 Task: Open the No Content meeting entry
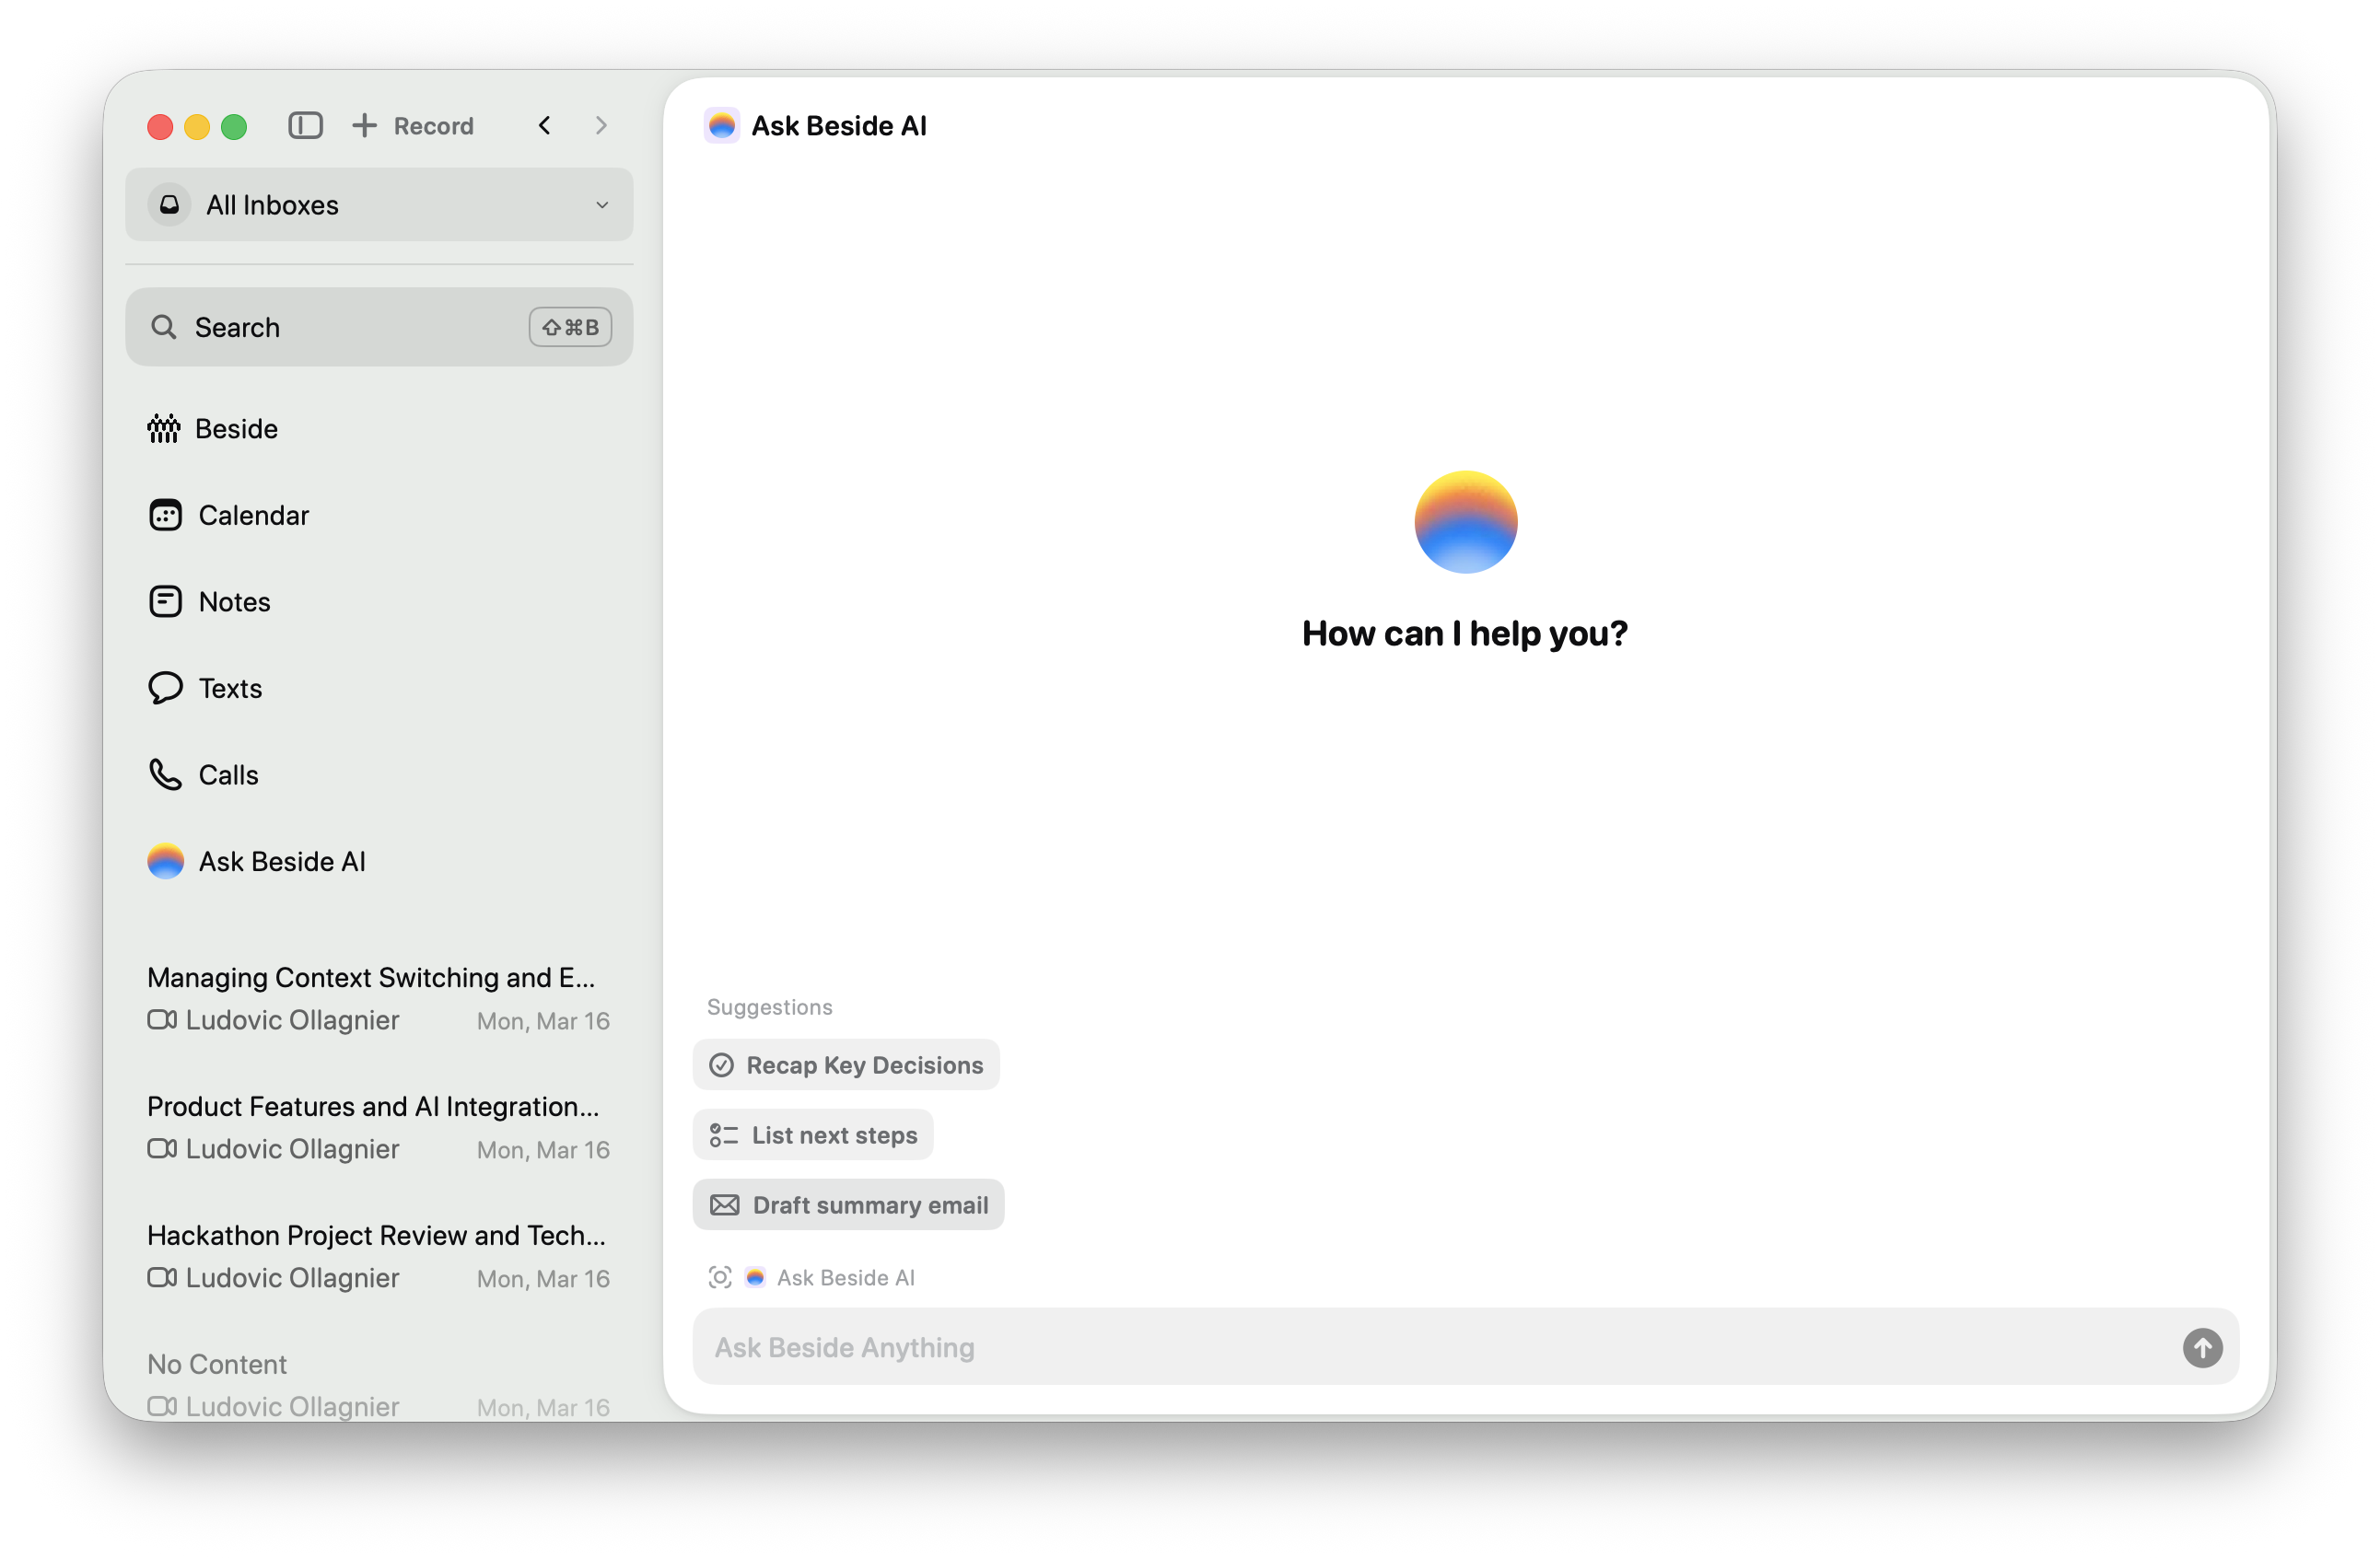[x=379, y=1385]
